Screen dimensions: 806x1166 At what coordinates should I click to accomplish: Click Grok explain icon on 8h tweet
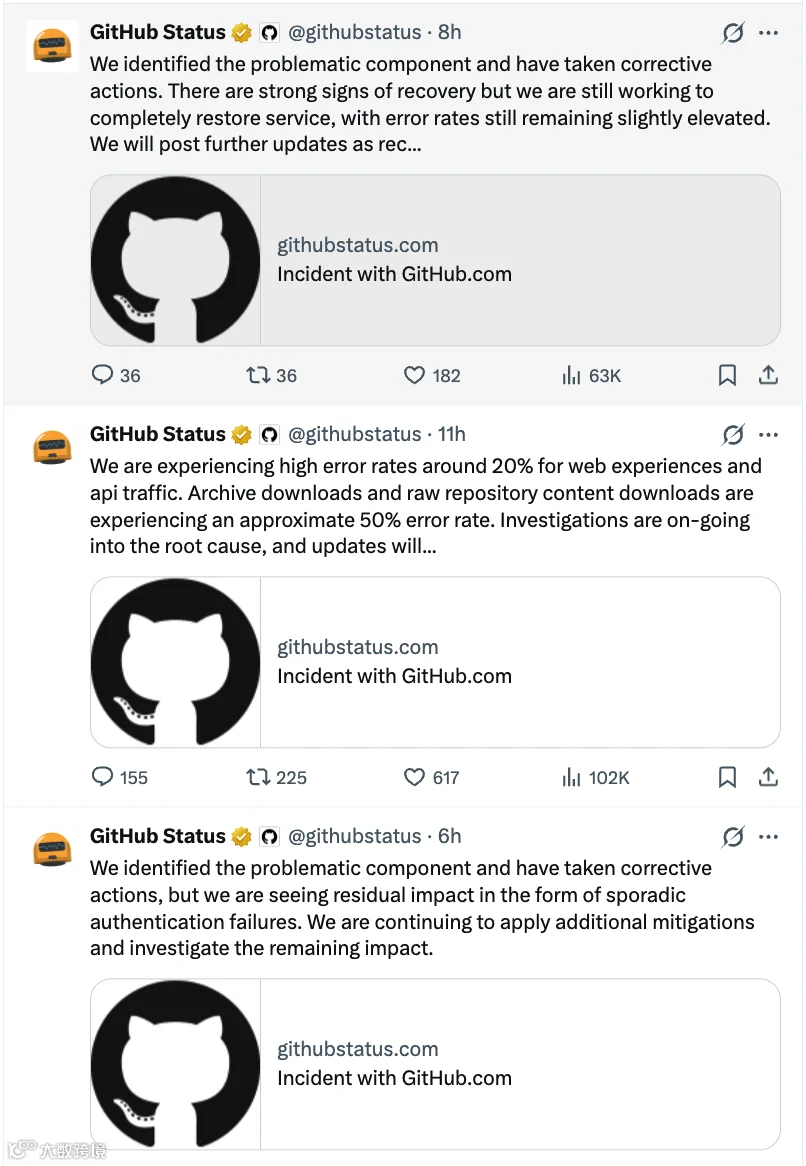pos(733,33)
